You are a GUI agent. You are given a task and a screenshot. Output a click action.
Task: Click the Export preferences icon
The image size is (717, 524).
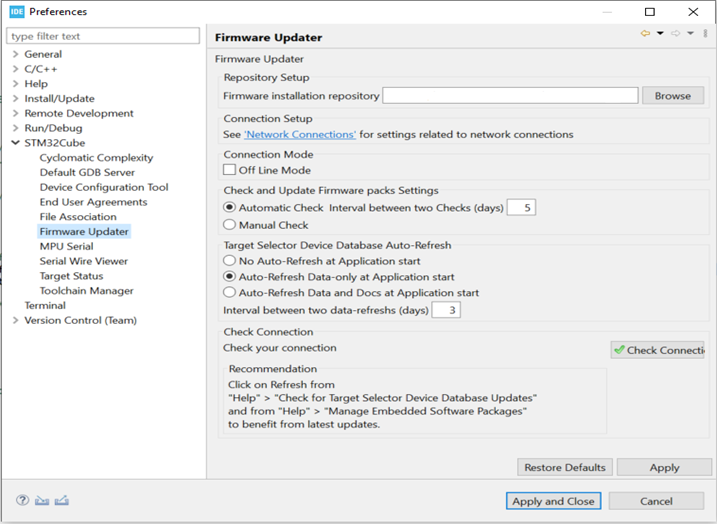[x=62, y=500]
